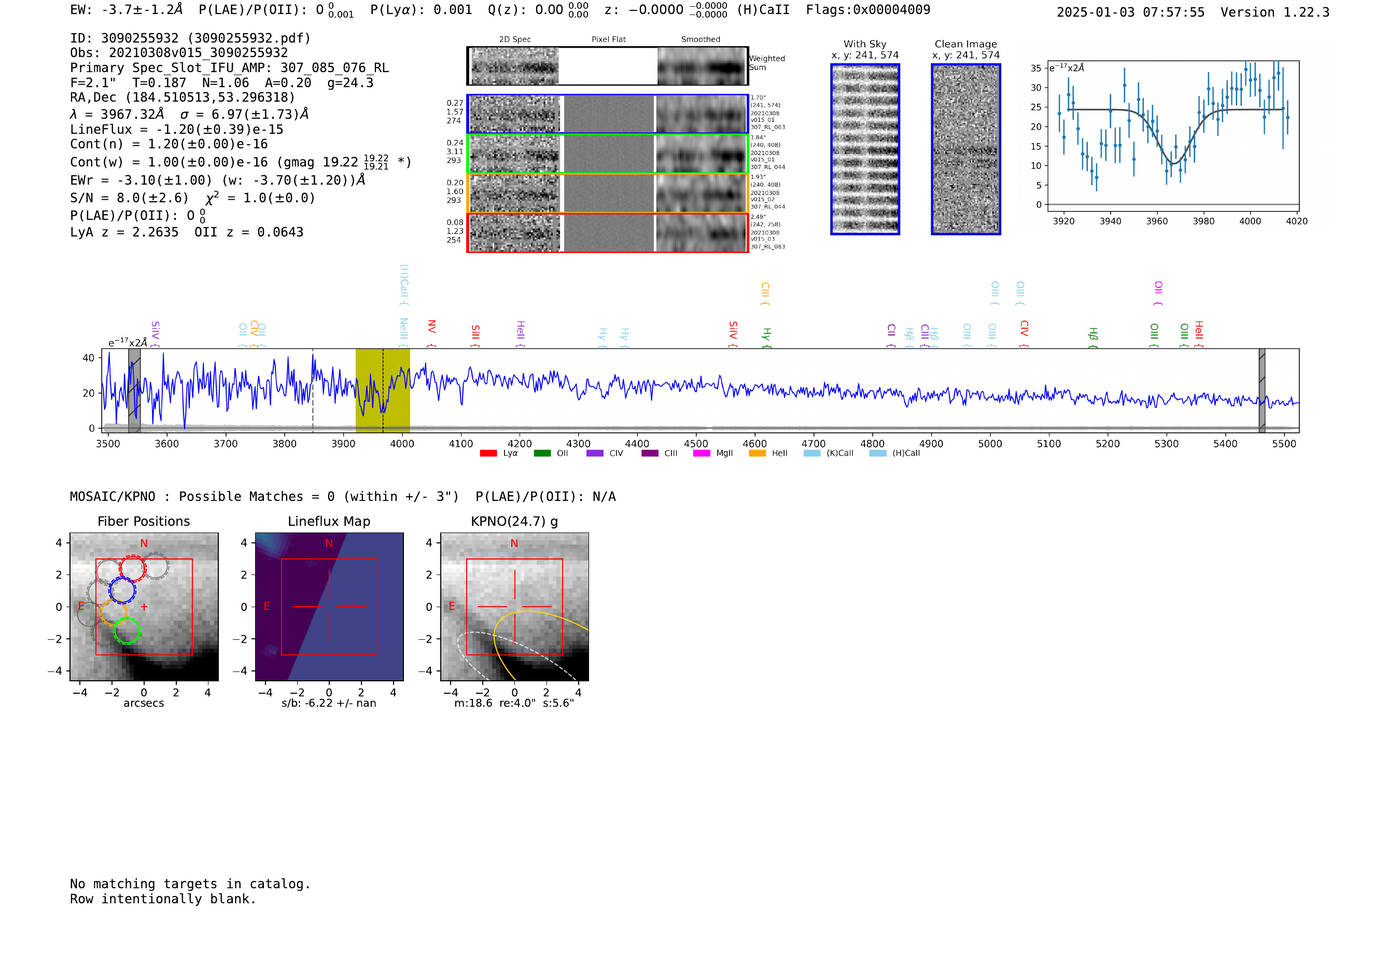Click the green fiber circle marker
1400x953 pixels.
click(127, 631)
